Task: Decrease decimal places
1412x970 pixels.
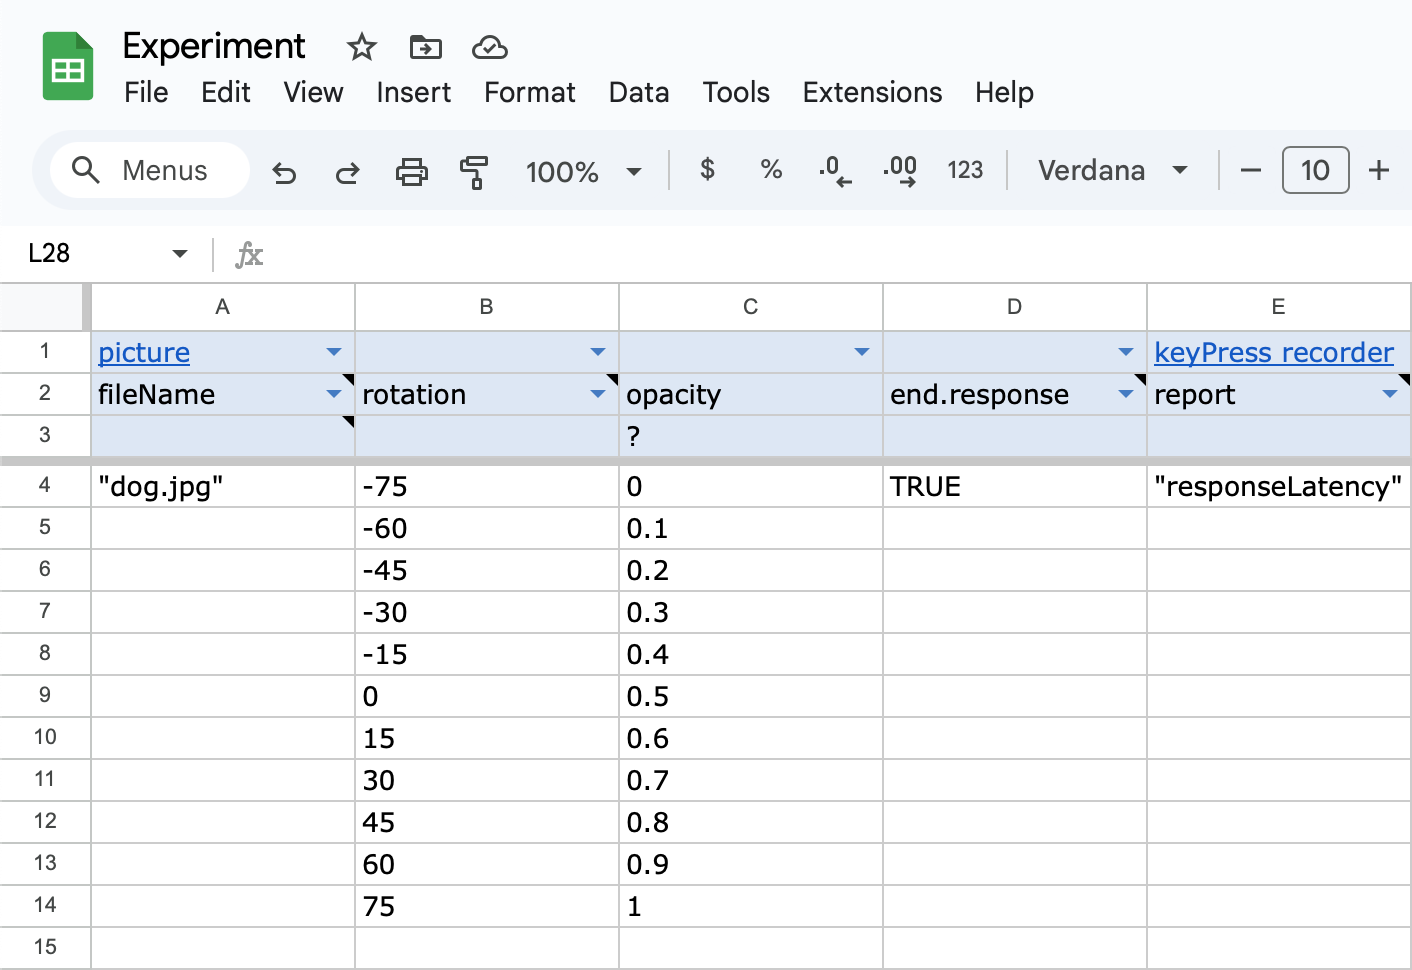Action: (835, 172)
